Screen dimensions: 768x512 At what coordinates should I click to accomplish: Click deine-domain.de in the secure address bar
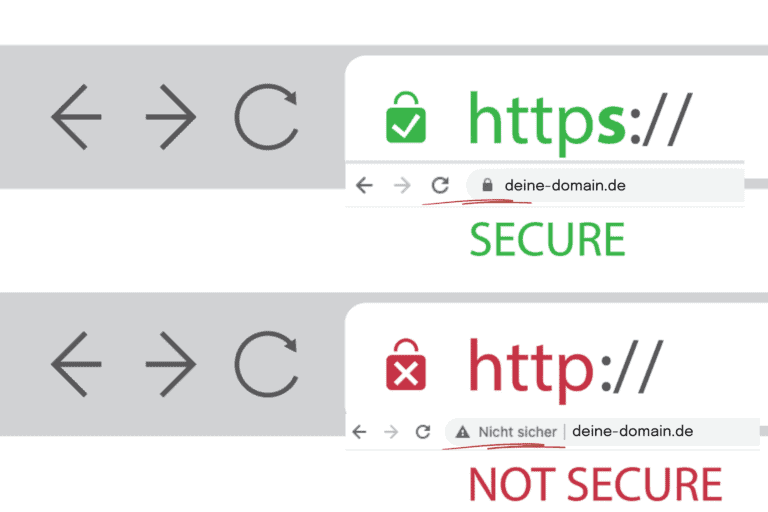click(x=565, y=185)
